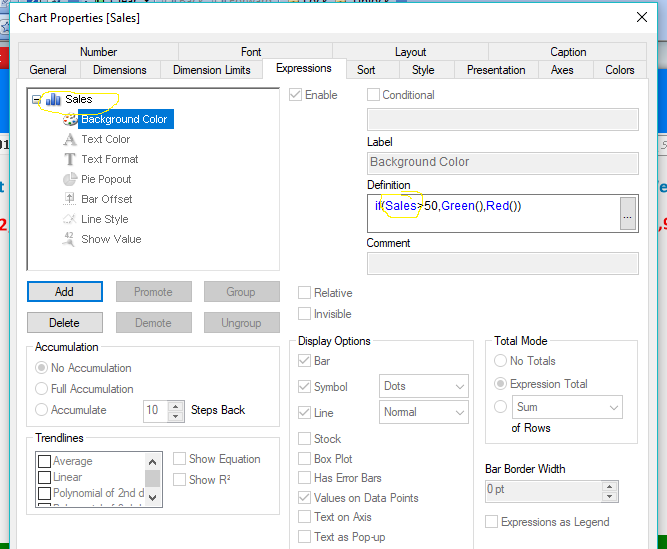Check the Average trendline option
667x549 pixels.
coord(44,462)
